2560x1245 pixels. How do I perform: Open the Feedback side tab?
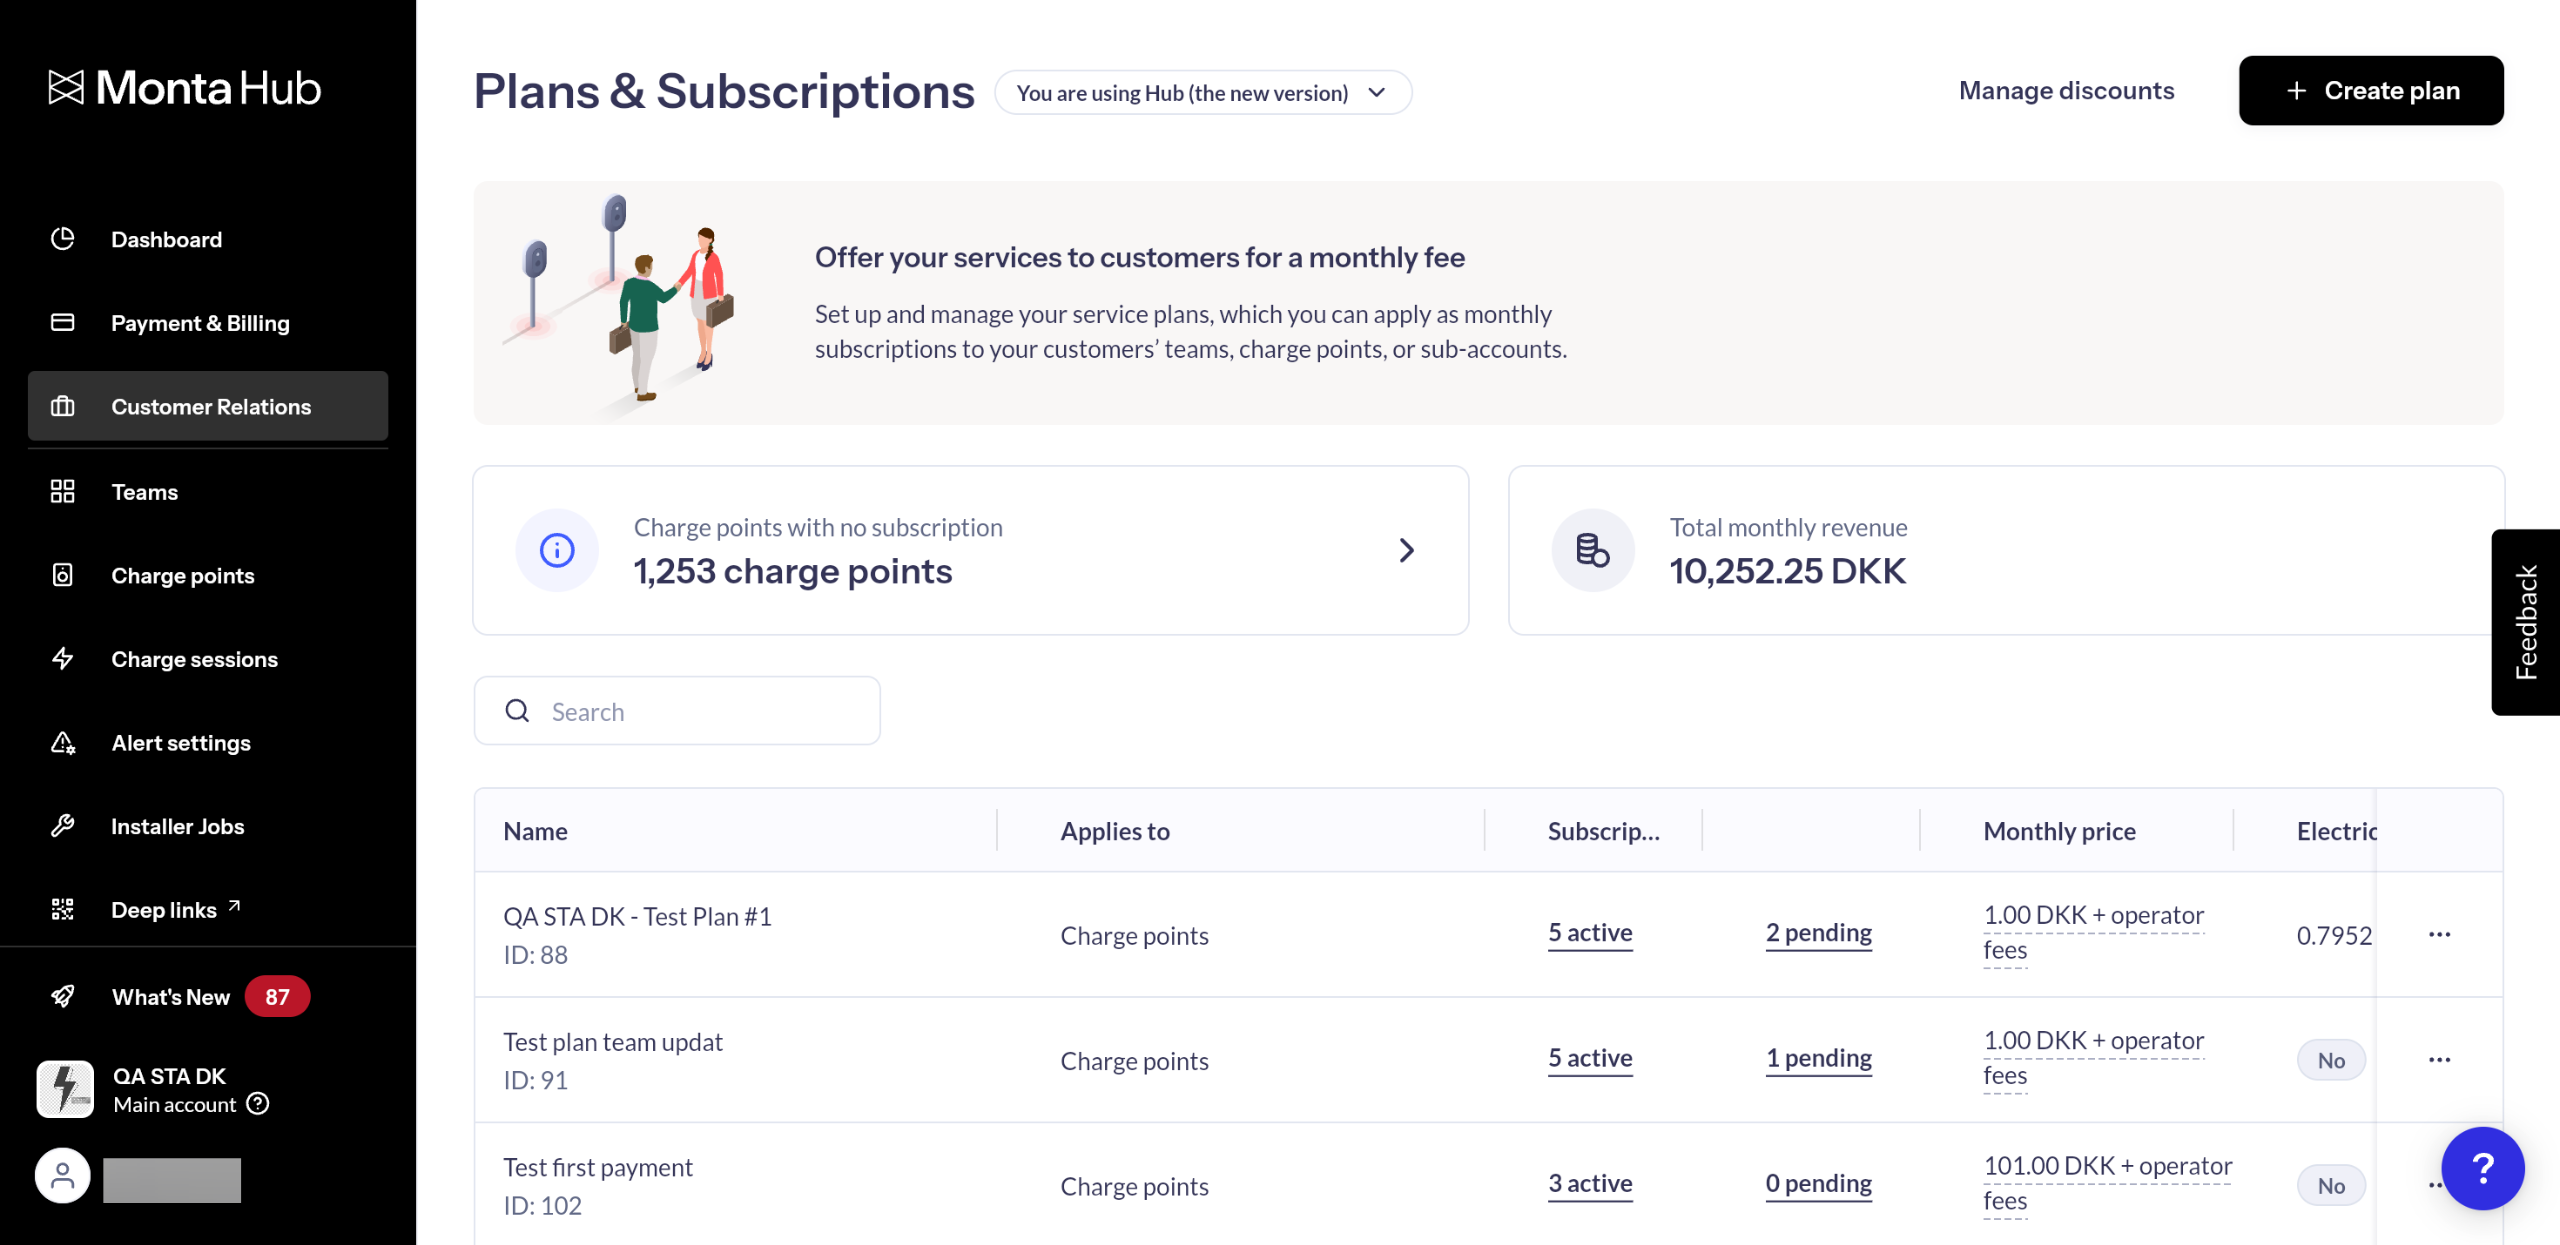[x=2526, y=622]
